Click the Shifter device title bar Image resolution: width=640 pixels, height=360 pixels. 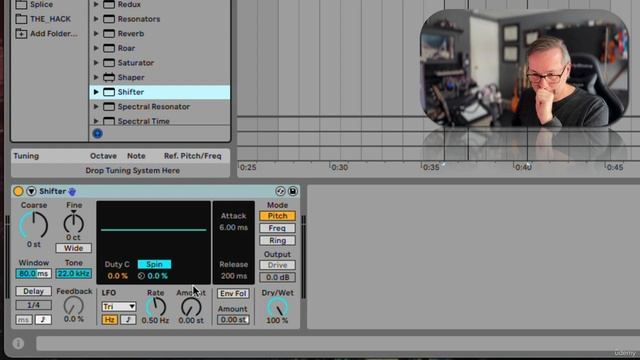point(155,191)
